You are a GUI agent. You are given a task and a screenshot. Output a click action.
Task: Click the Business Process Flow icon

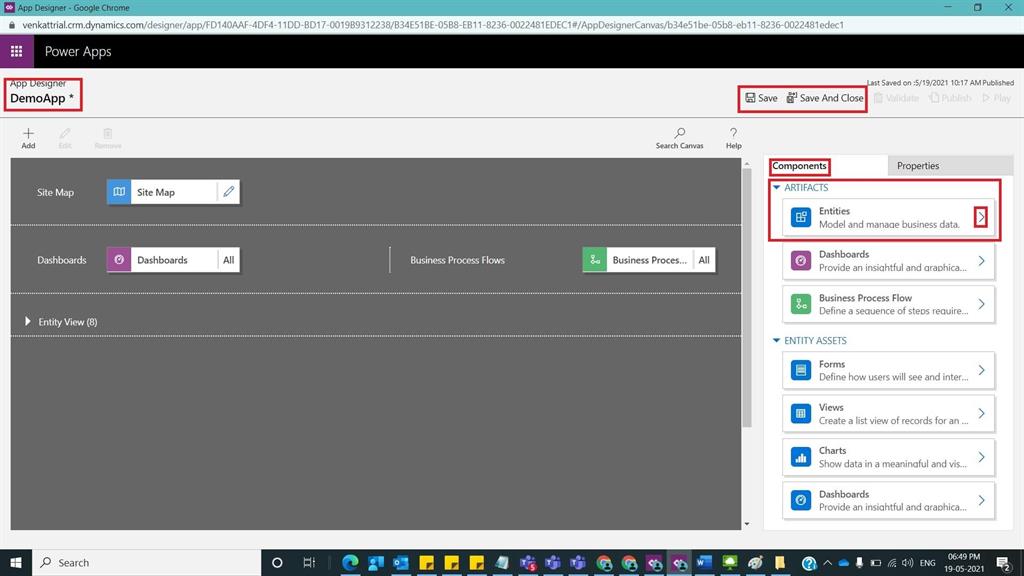799,303
